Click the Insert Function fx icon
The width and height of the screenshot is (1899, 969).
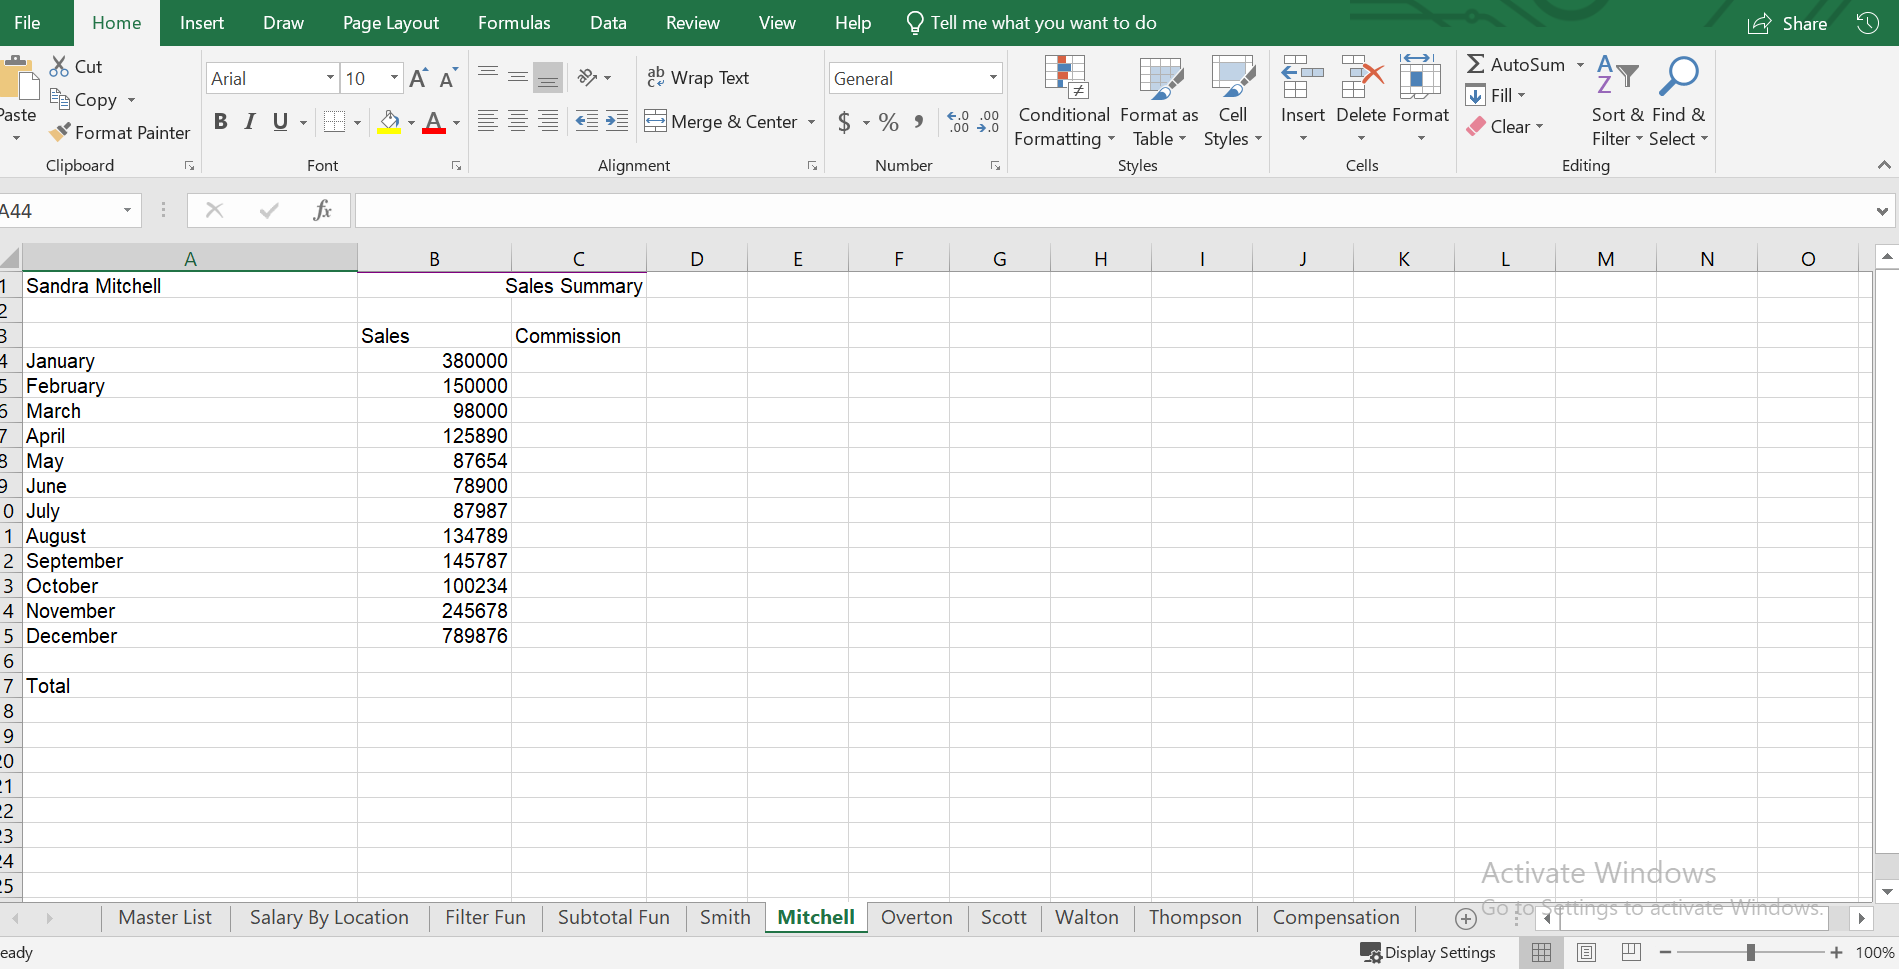(x=322, y=210)
